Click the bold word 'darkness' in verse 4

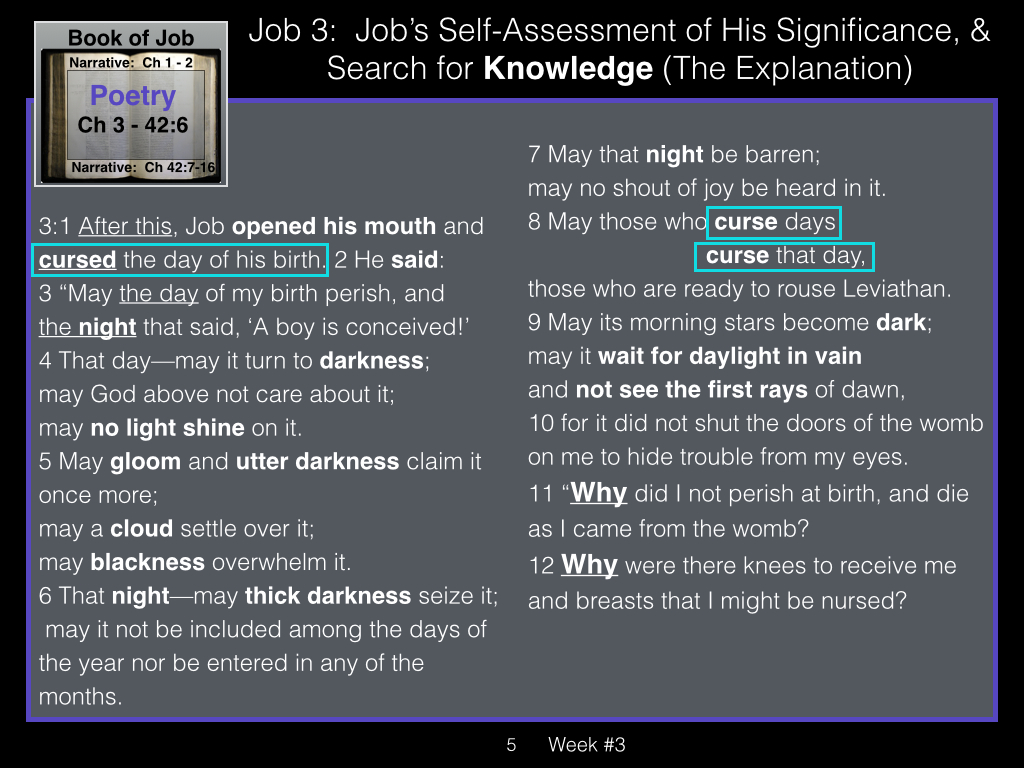(372, 360)
